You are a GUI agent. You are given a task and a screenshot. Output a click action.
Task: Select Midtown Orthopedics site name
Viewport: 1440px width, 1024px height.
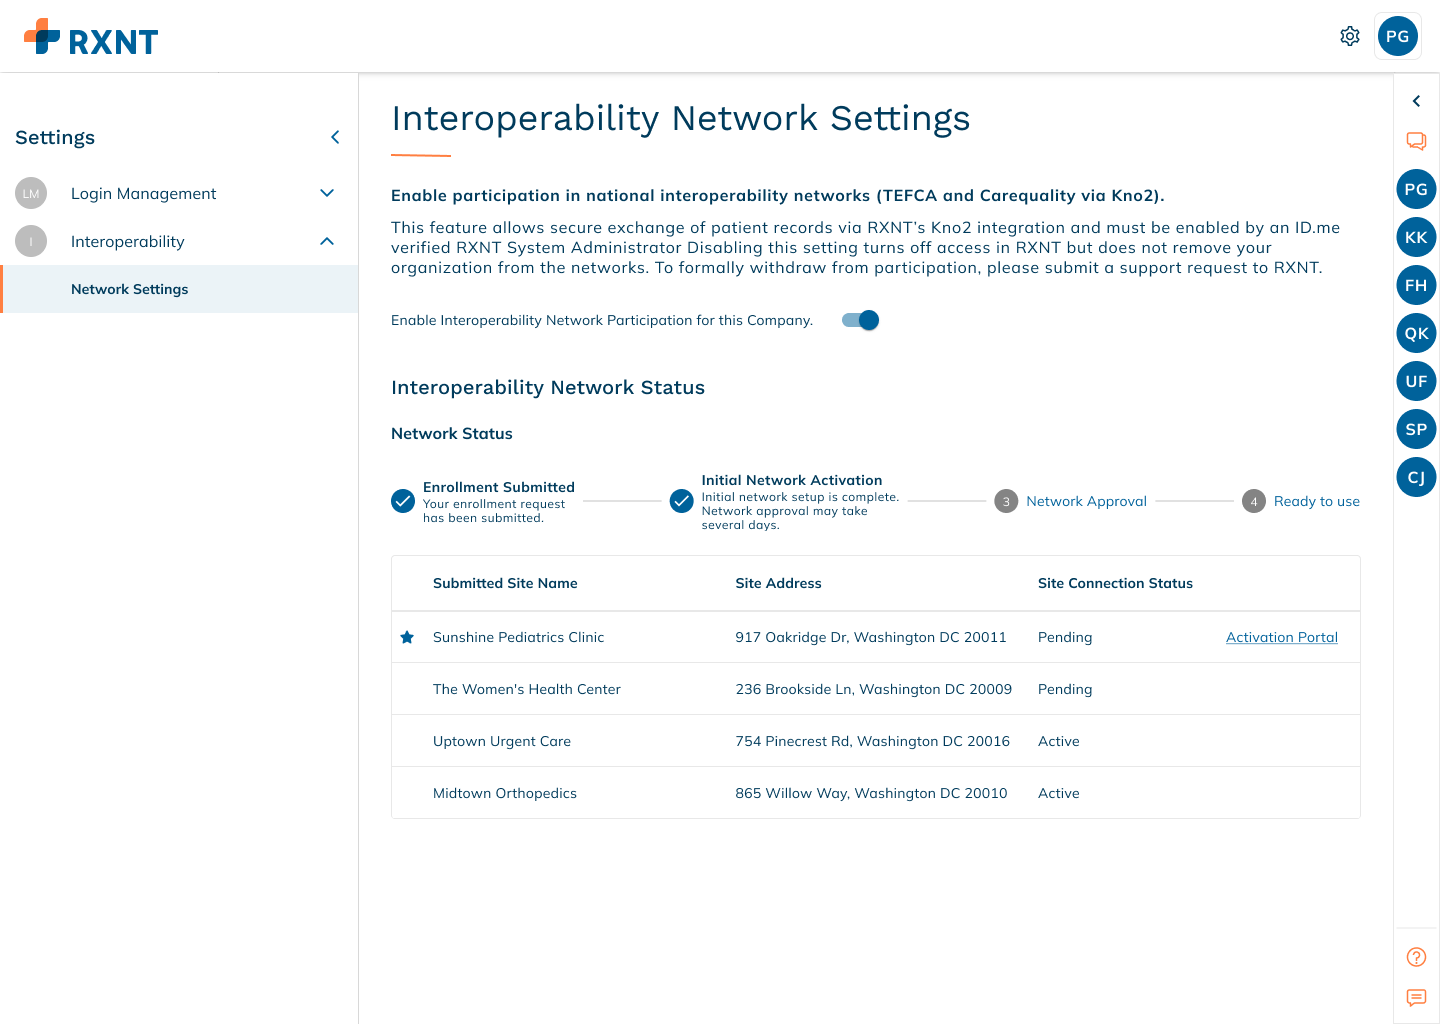click(x=505, y=793)
